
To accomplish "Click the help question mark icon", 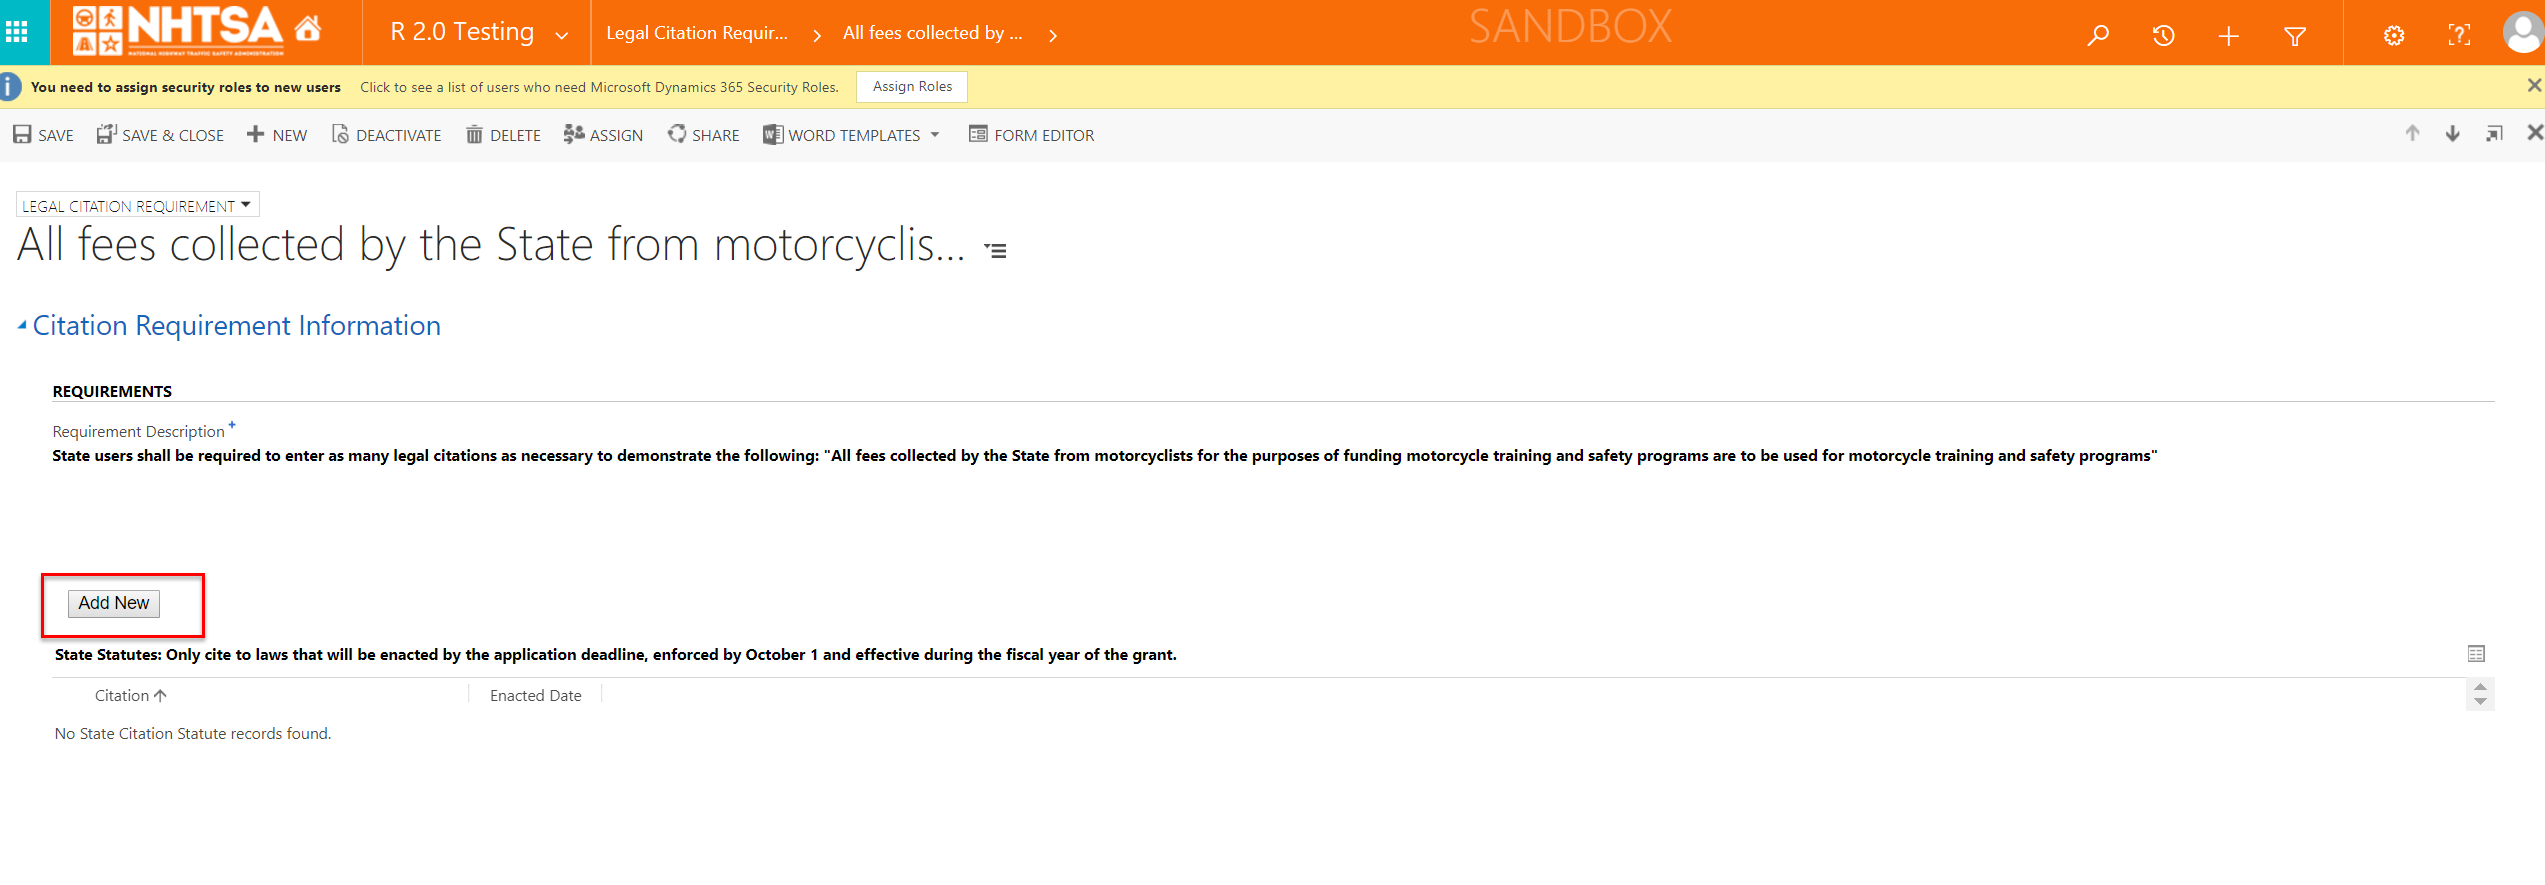I will pyautogui.click(x=2459, y=36).
